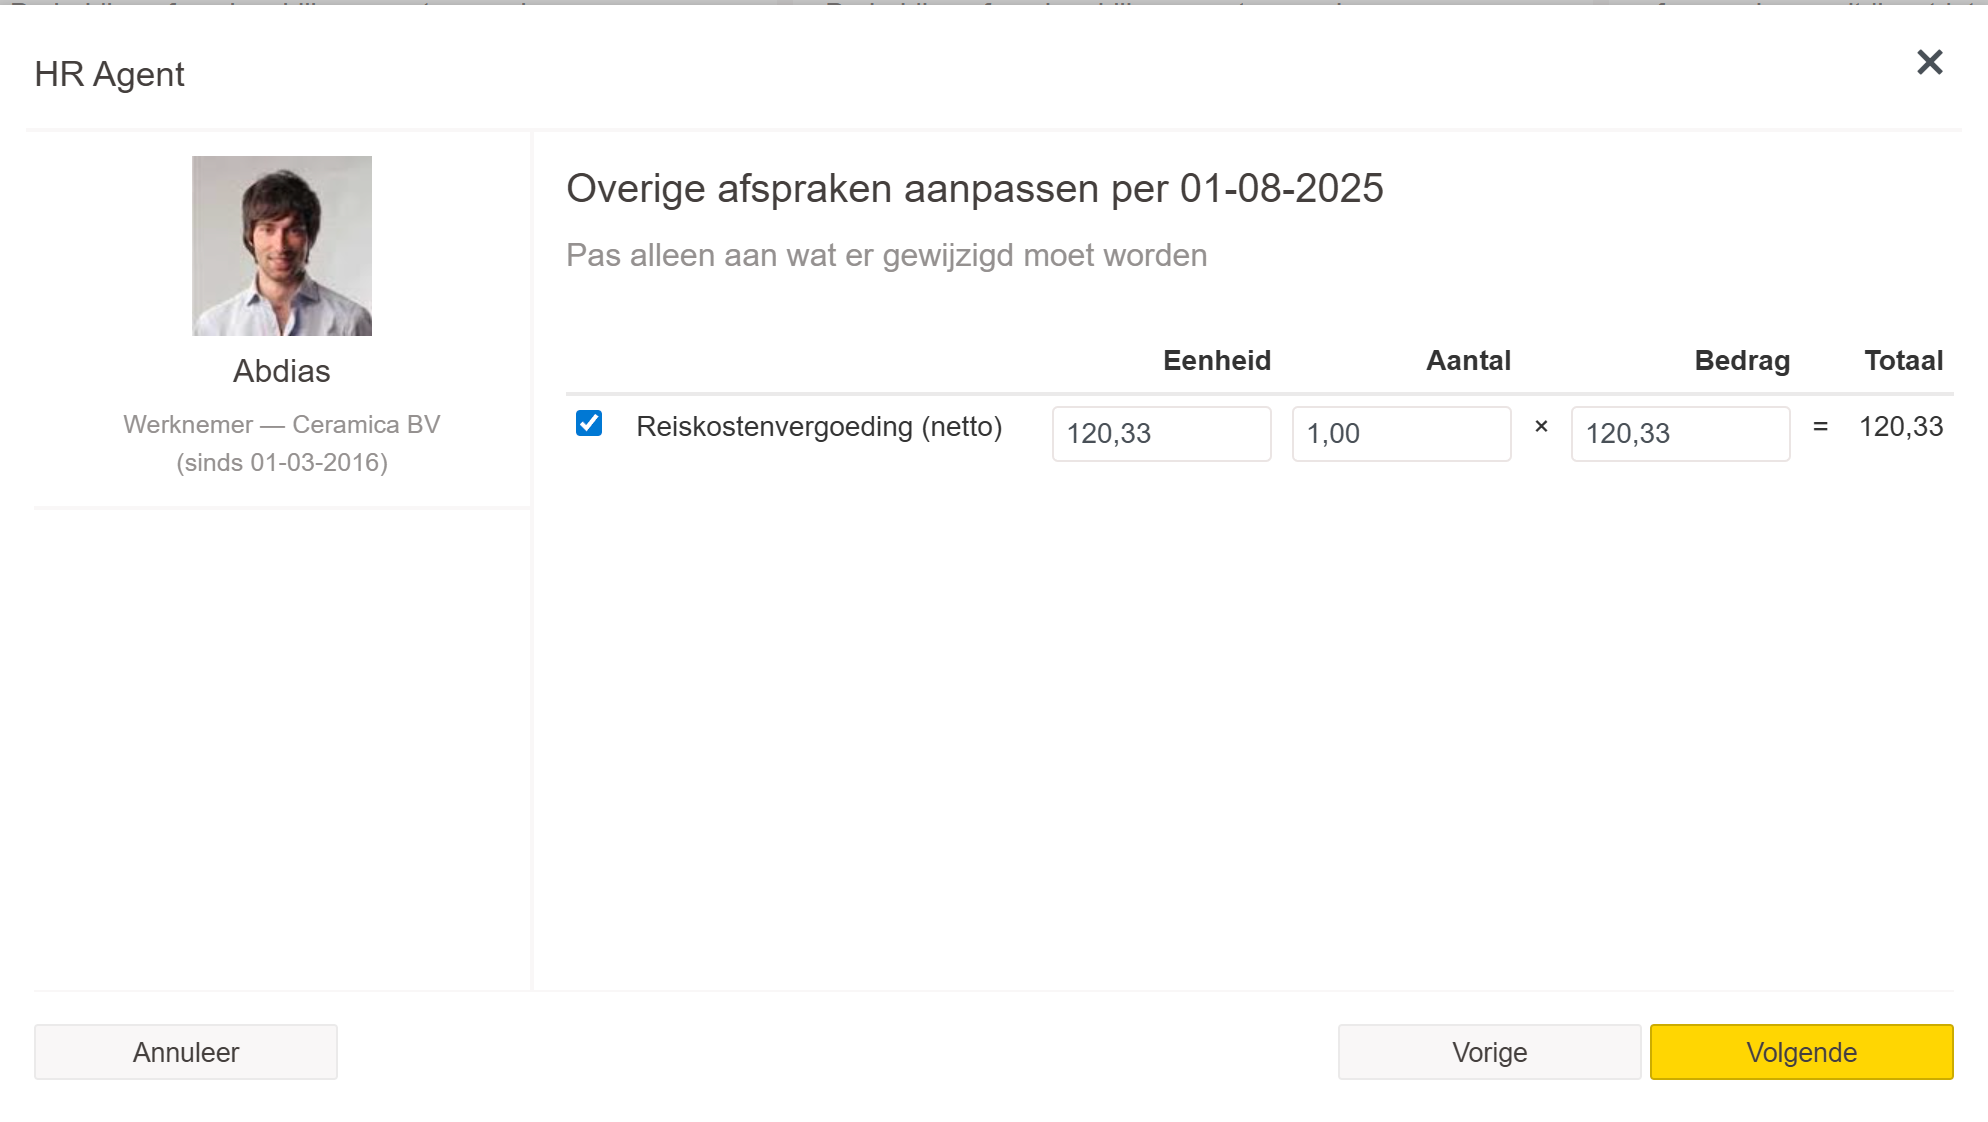
Task: Click the HR Agent dialog title
Action: pos(110,75)
